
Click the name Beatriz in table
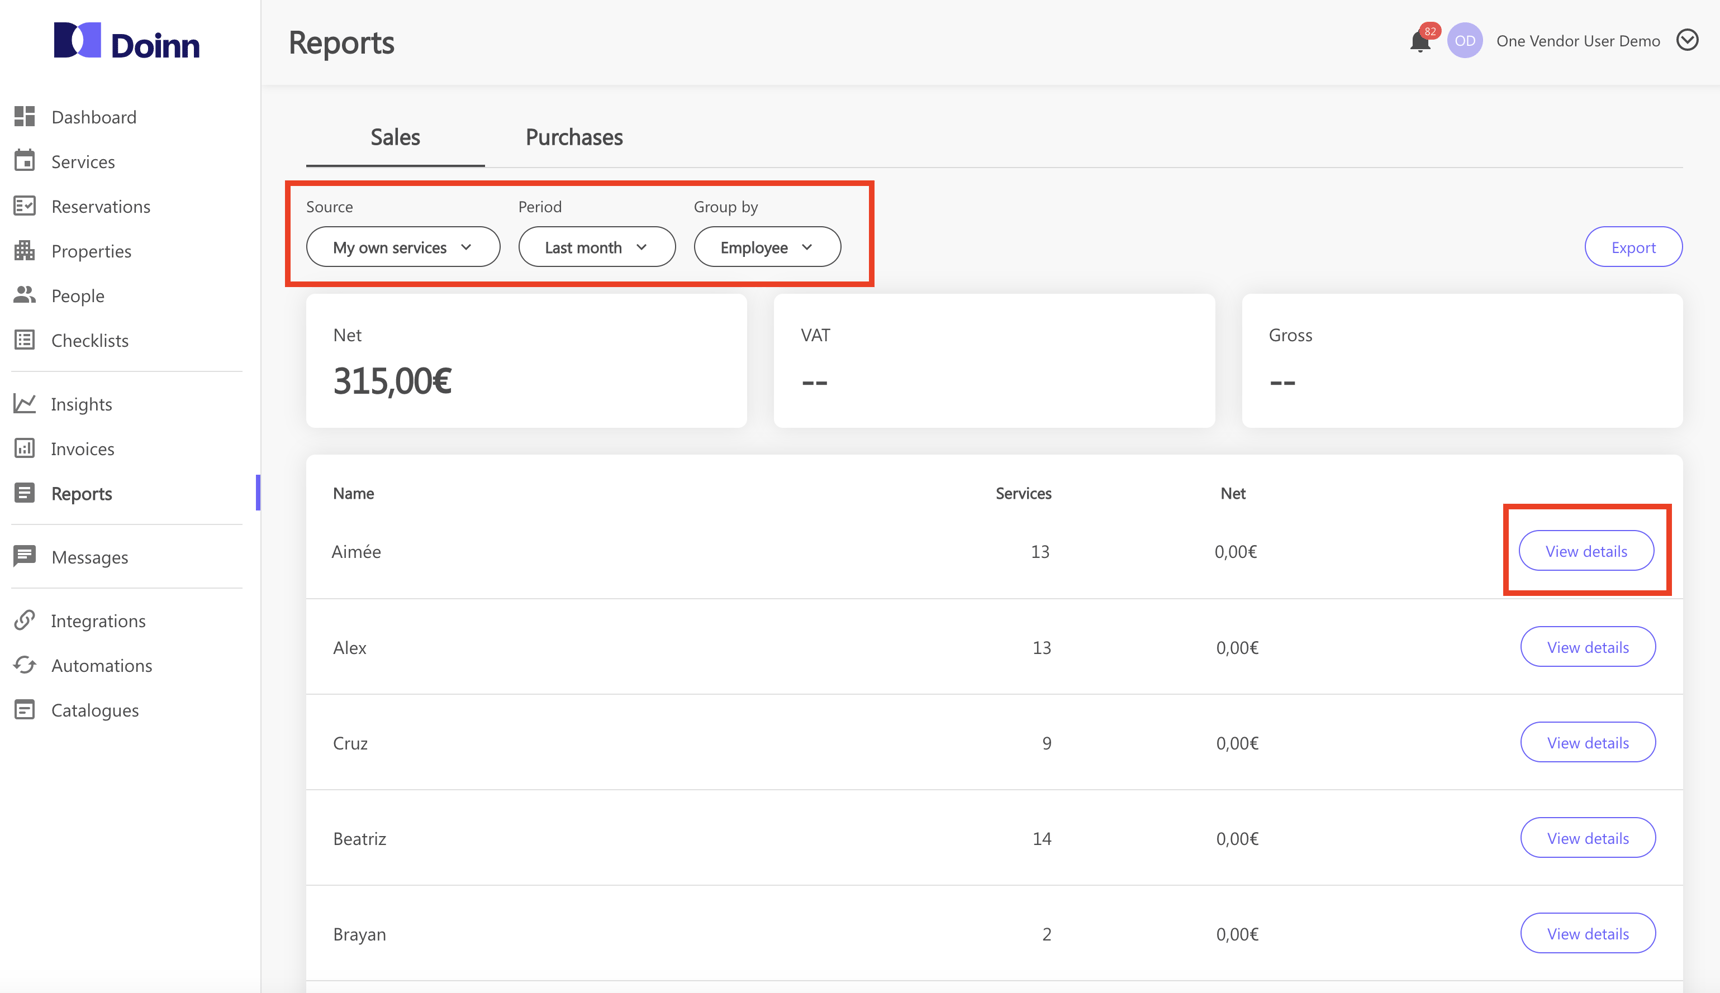coord(360,838)
